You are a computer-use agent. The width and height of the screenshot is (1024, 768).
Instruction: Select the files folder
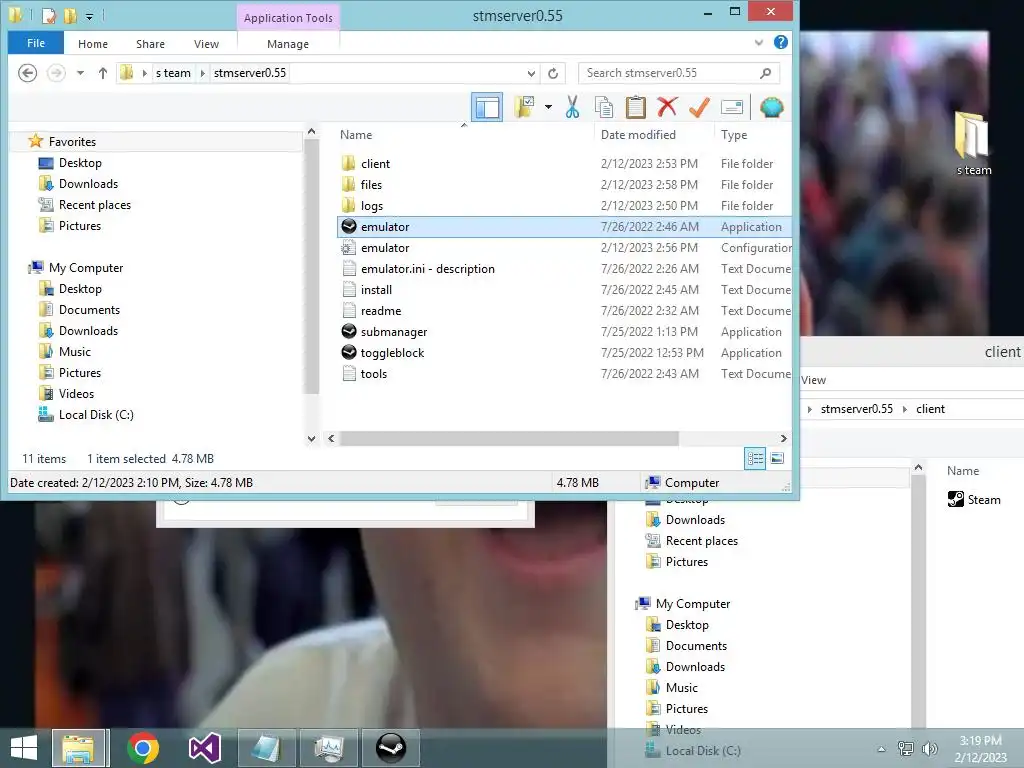[x=371, y=184]
